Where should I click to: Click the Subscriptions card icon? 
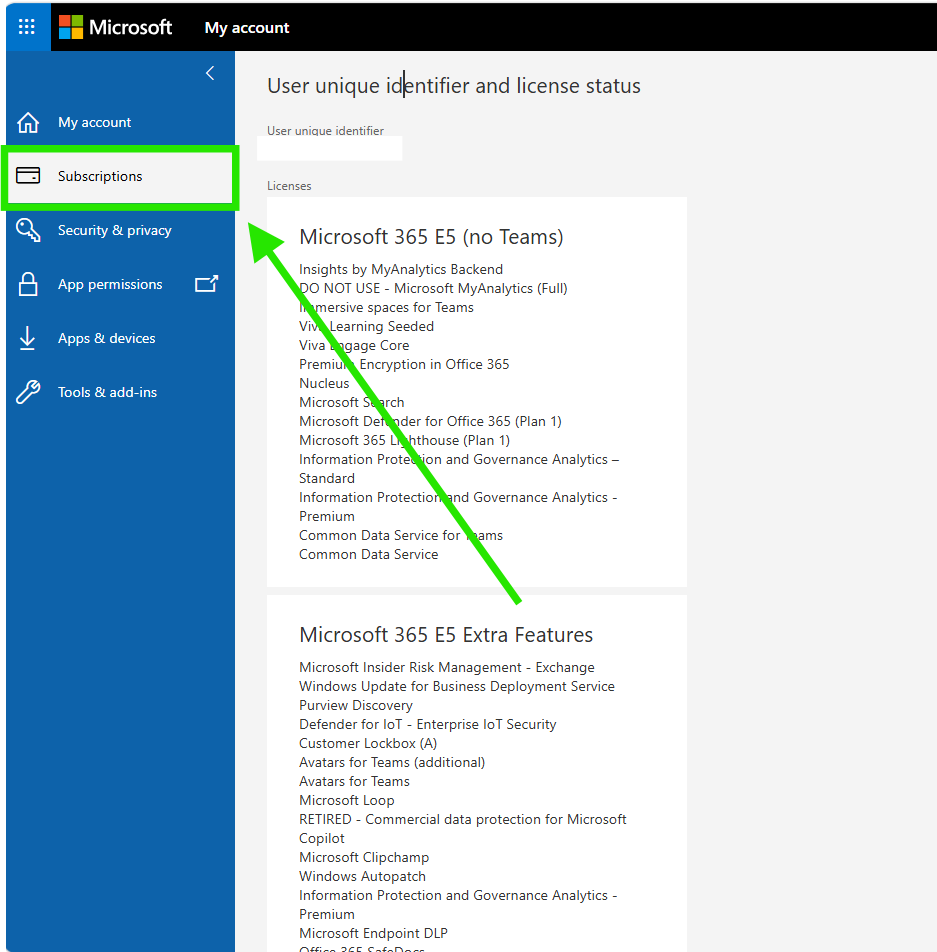(28, 175)
